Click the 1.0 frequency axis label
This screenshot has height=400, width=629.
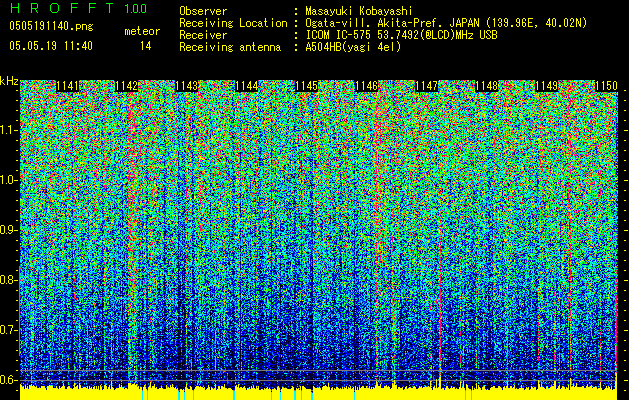[x=9, y=180]
